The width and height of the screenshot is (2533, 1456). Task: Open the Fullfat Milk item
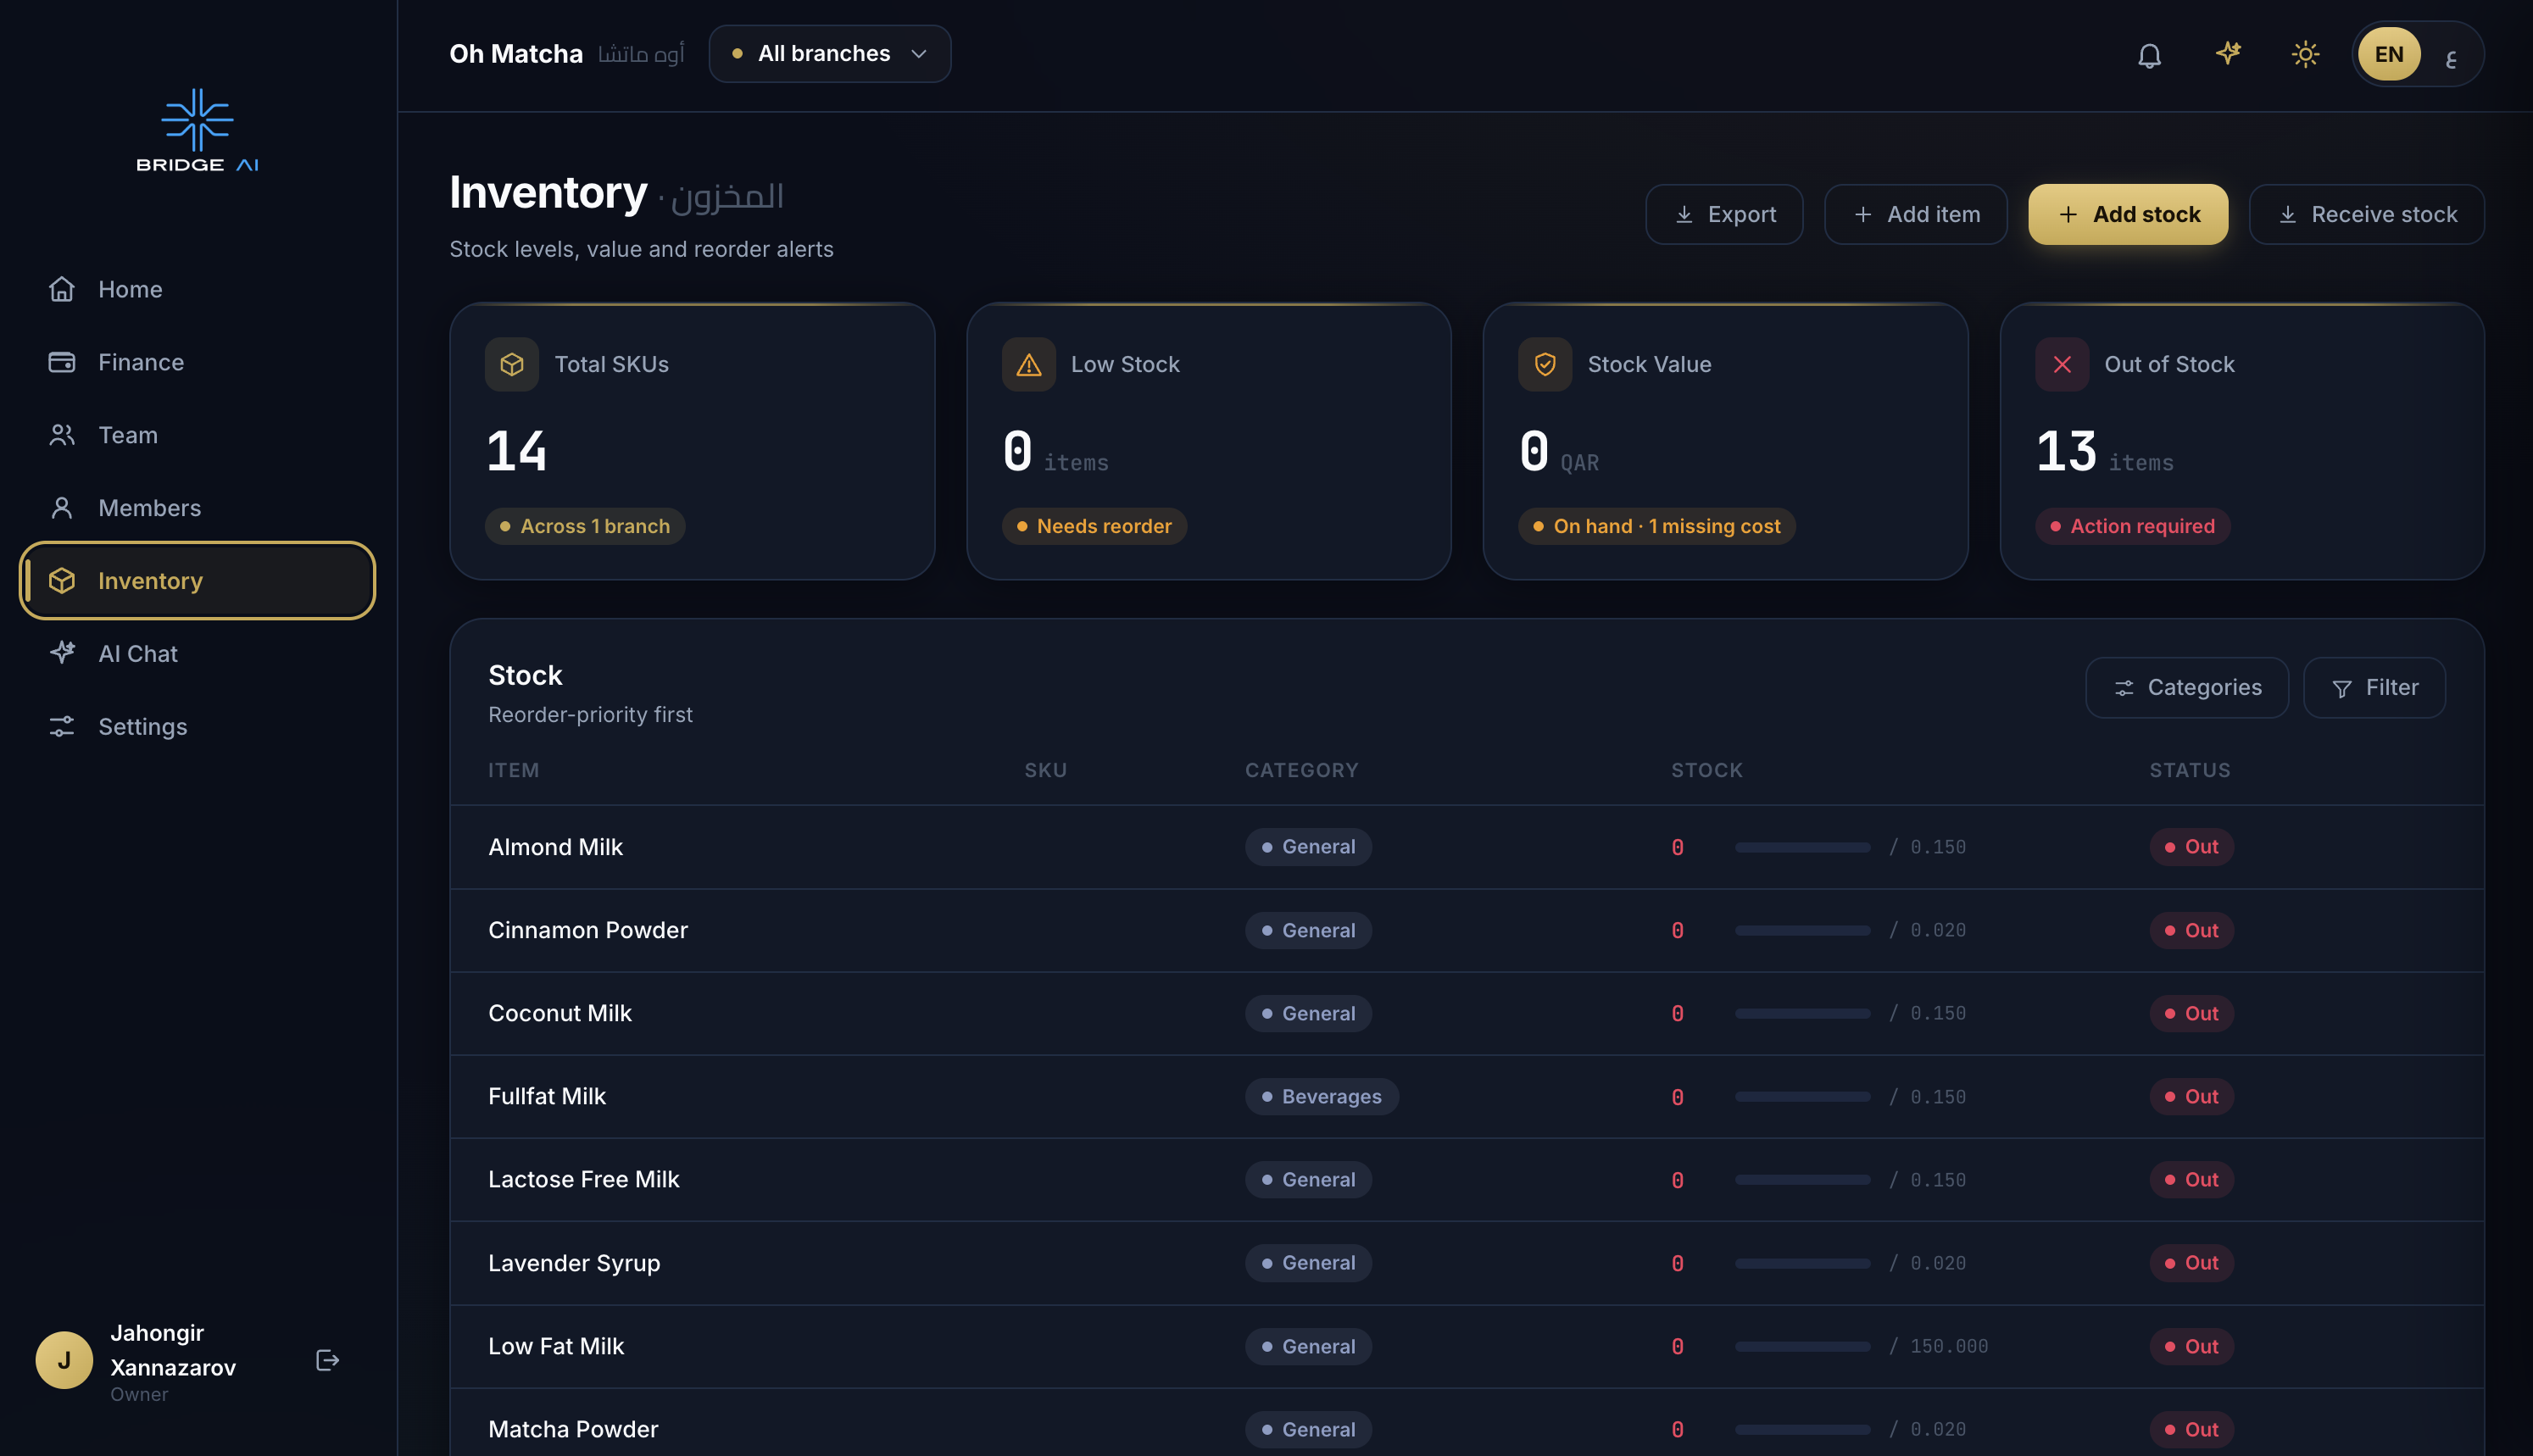click(1467, 1097)
